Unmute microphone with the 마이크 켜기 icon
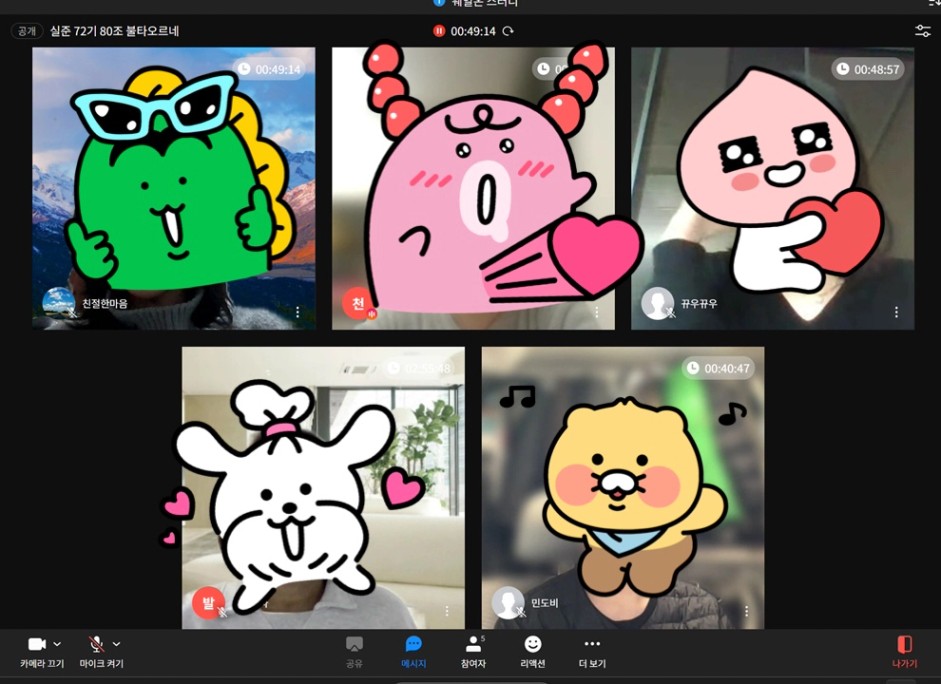 click(x=96, y=644)
